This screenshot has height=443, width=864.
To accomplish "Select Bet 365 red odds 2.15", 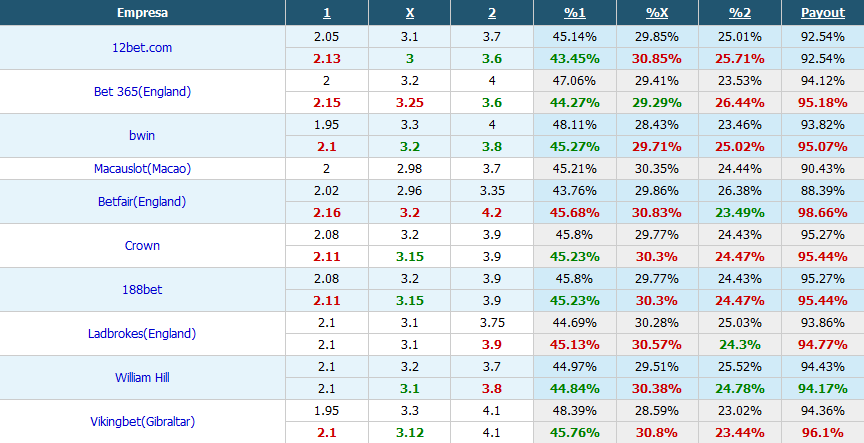I will [x=327, y=103].
